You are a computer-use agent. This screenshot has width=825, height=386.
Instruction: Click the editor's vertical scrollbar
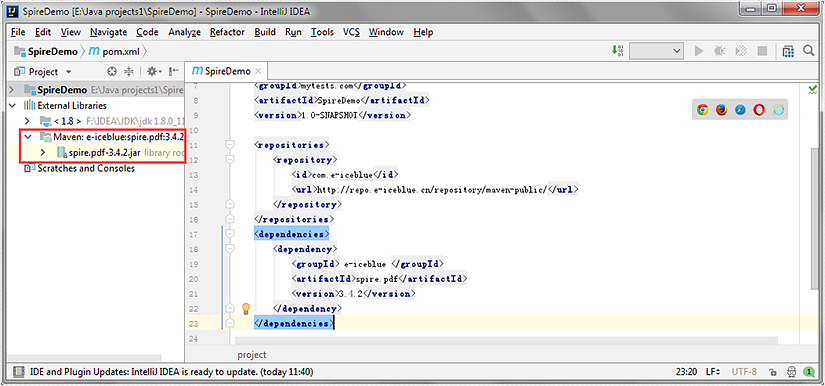click(813, 220)
